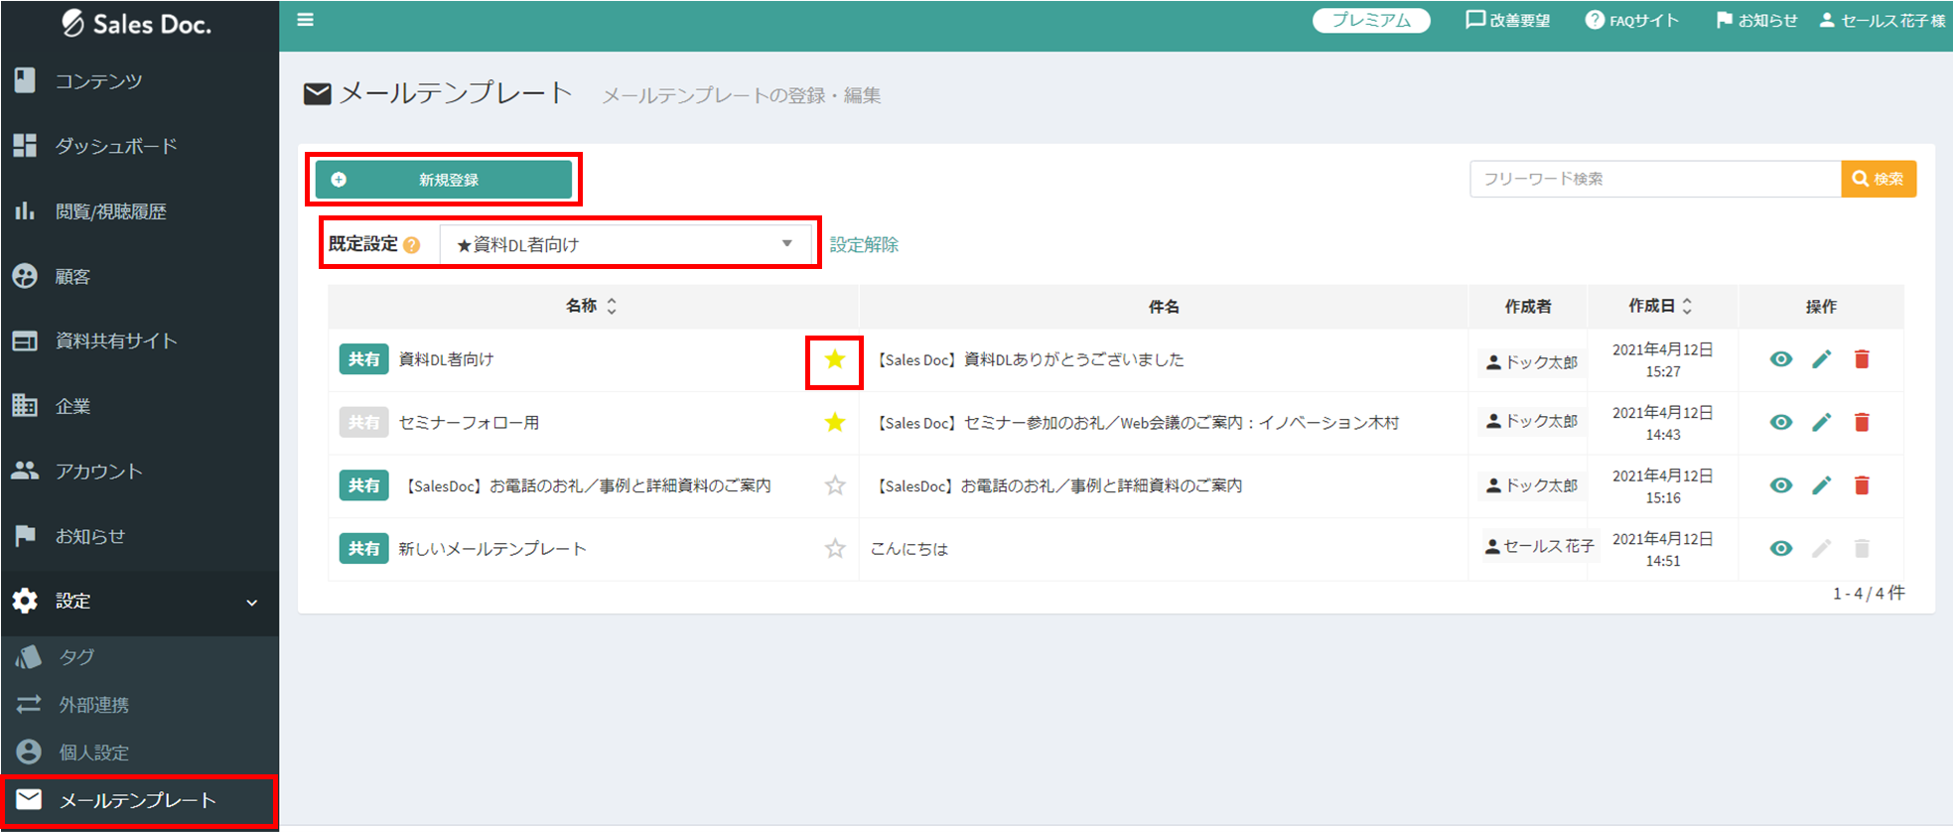Preview 新しいメールテンプレート using eye icon
The width and height of the screenshot is (1953, 832).
click(x=1781, y=549)
